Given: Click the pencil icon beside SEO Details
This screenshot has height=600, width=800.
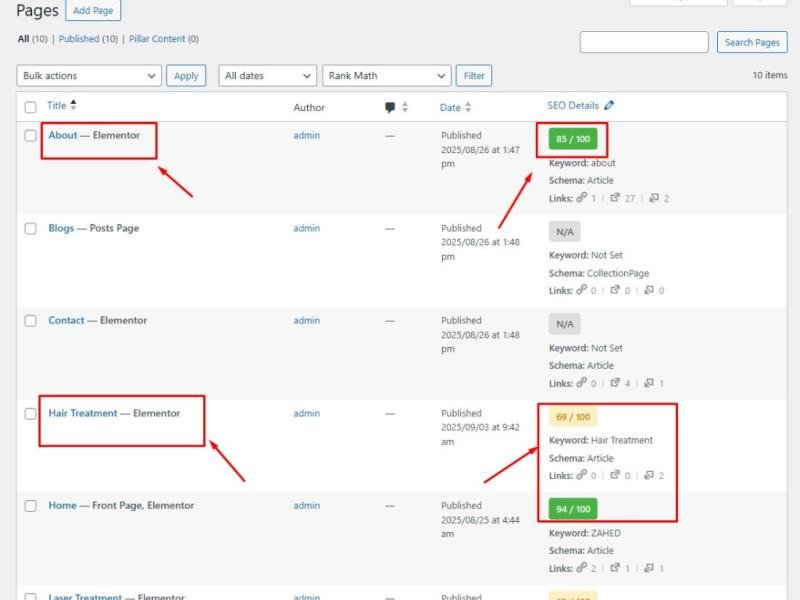Looking at the screenshot, I should [609, 105].
